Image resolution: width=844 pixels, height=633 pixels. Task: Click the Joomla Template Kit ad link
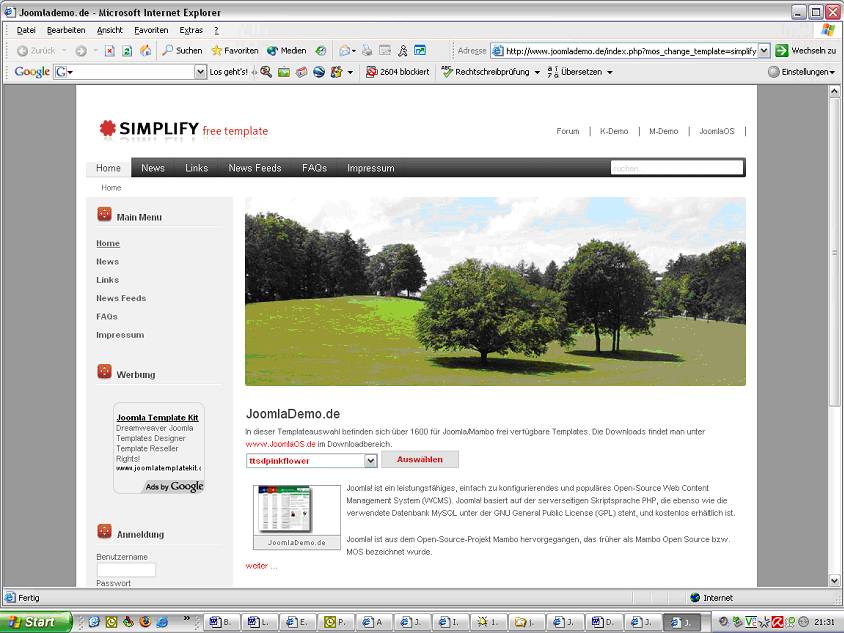pos(157,418)
